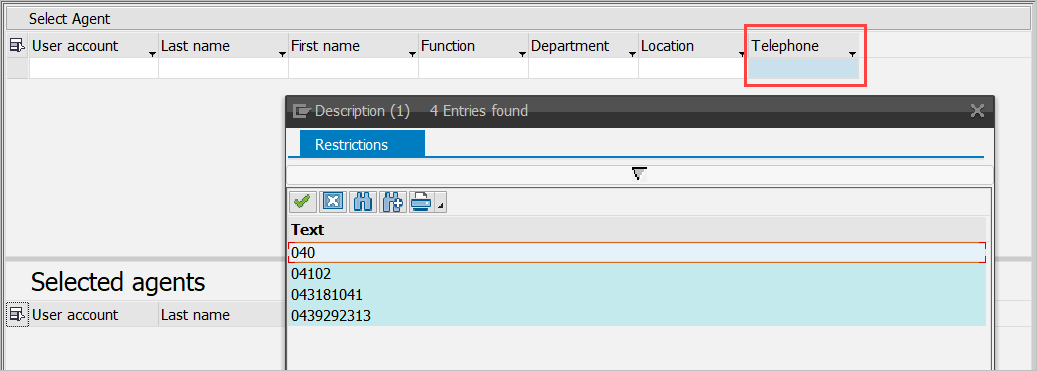Open the User account column dropdown in Select Agent
This screenshot has width=1037, height=371.
coord(153,54)
